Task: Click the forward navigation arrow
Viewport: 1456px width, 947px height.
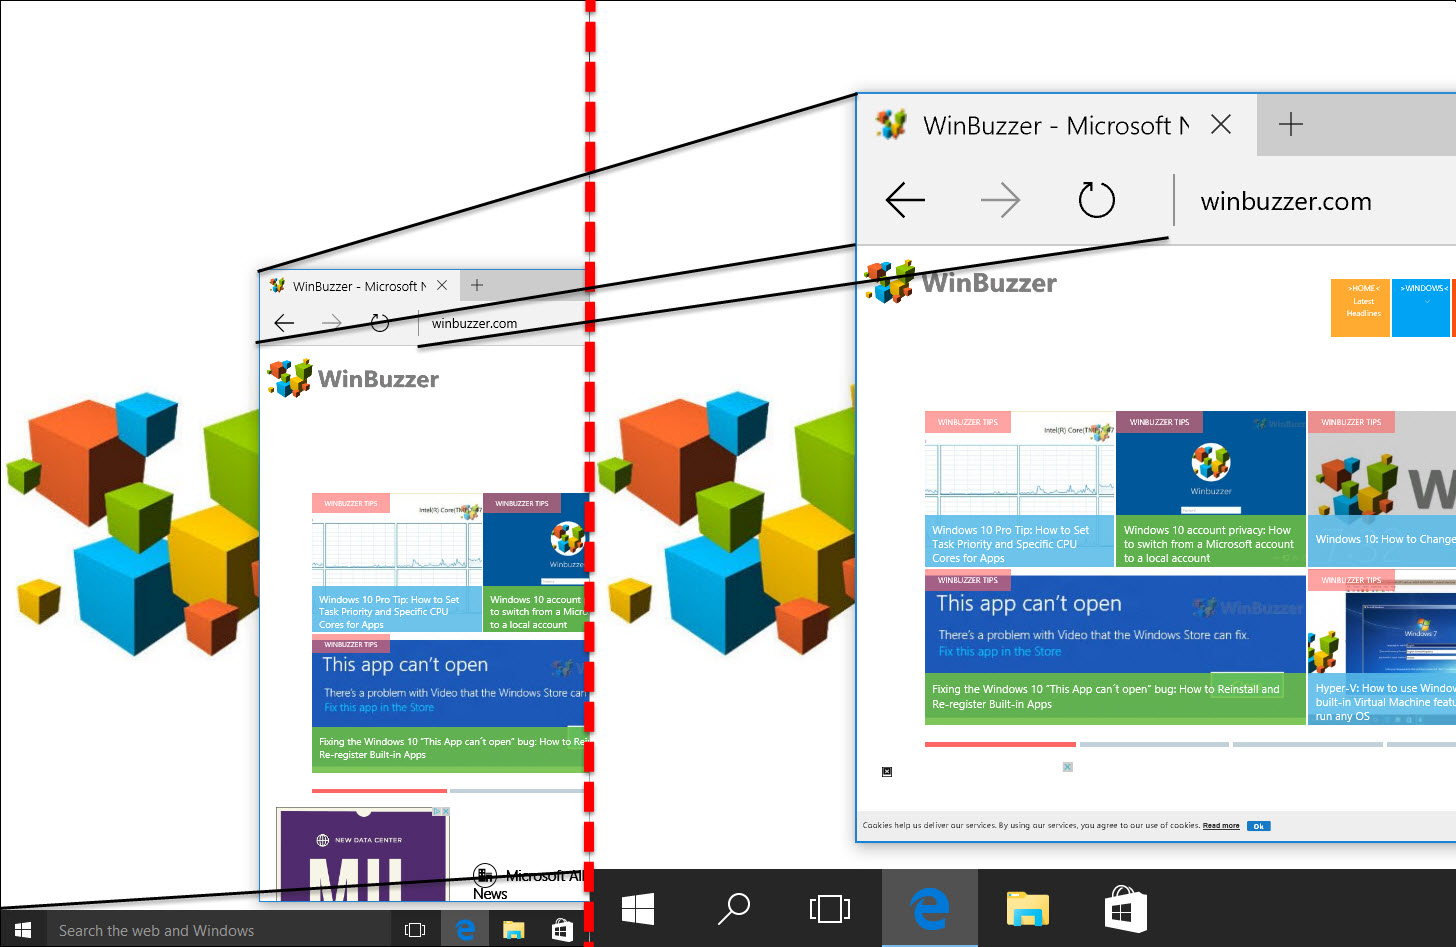Action: [x=1000, y=200]
